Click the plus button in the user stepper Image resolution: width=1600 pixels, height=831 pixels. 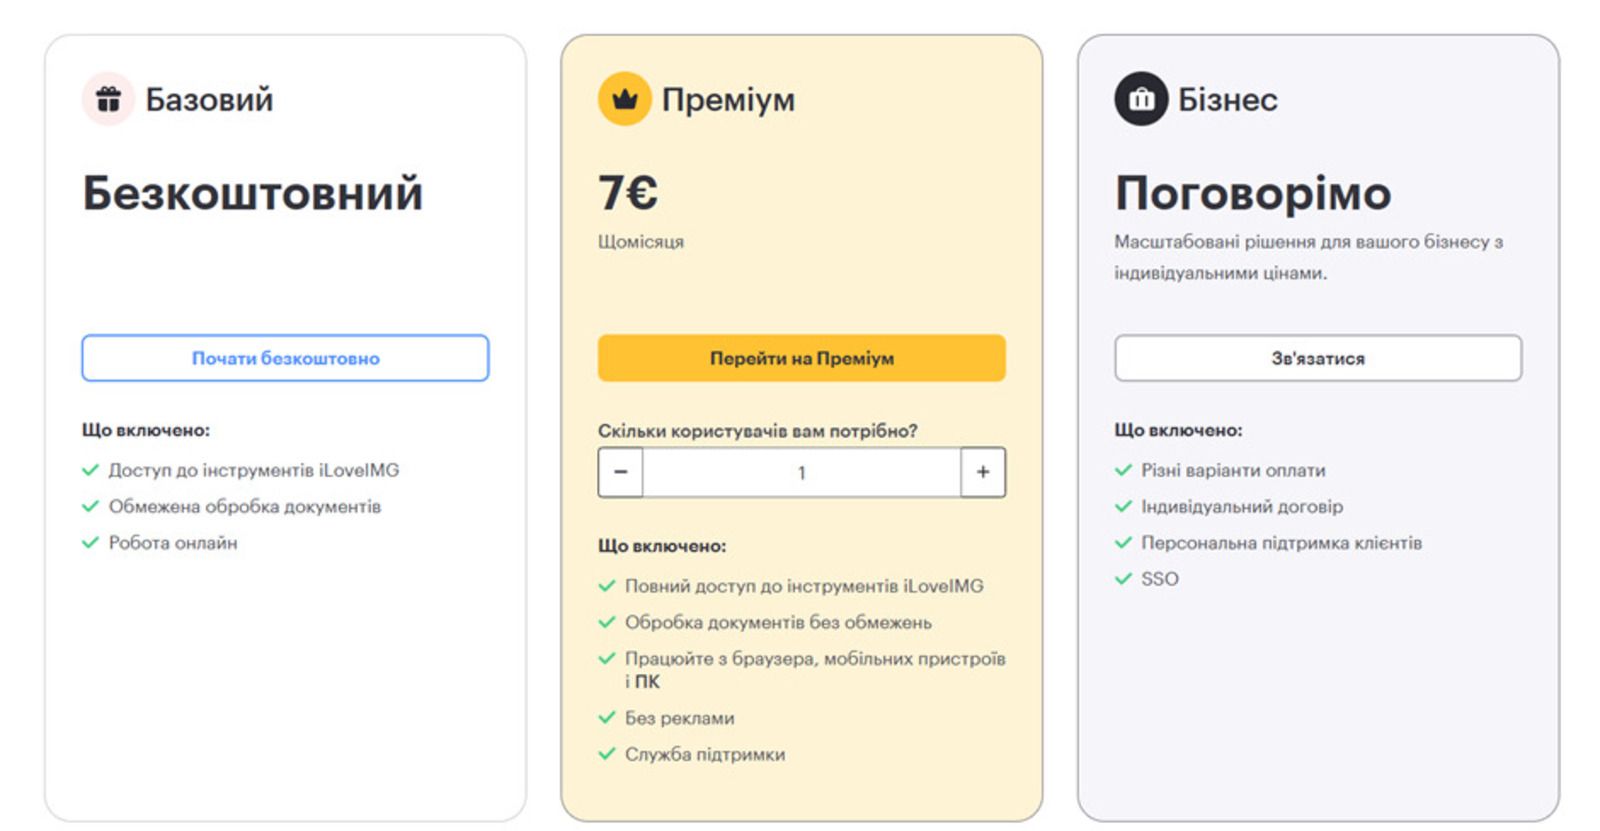pos(981,472)
